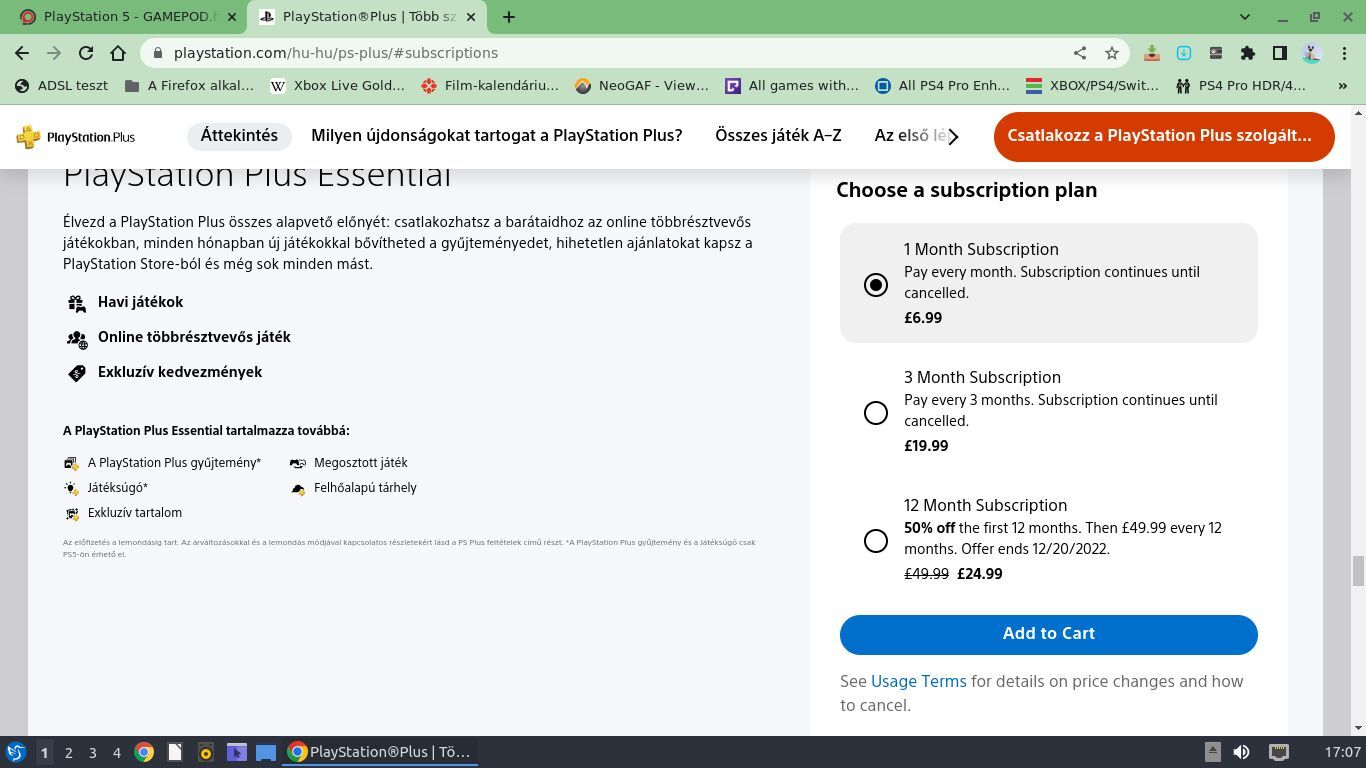
Task: Open the Chrome profile avatar
Action: pos(1312,53)
